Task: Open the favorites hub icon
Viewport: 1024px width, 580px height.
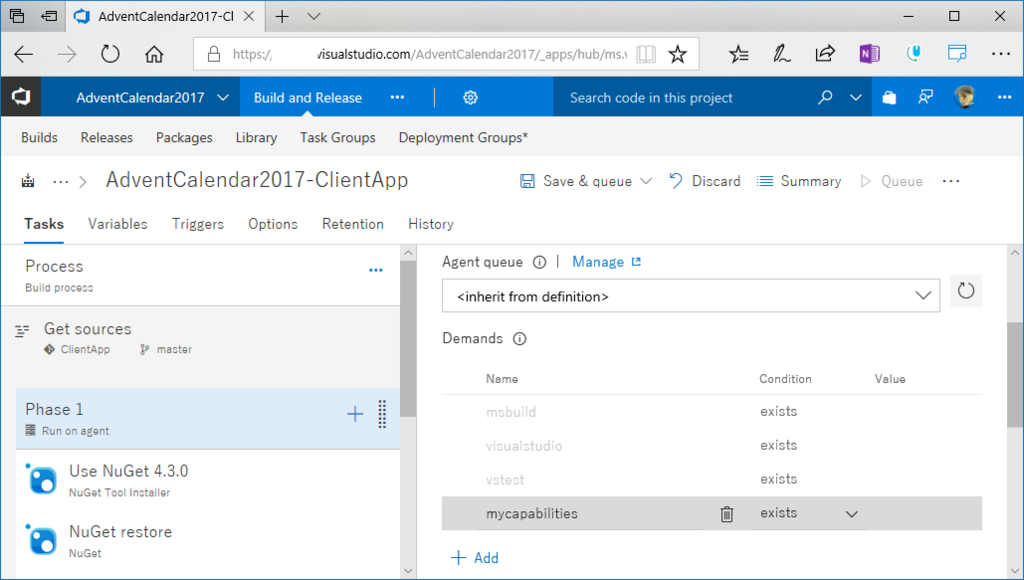Action: [x=739, y=54]
